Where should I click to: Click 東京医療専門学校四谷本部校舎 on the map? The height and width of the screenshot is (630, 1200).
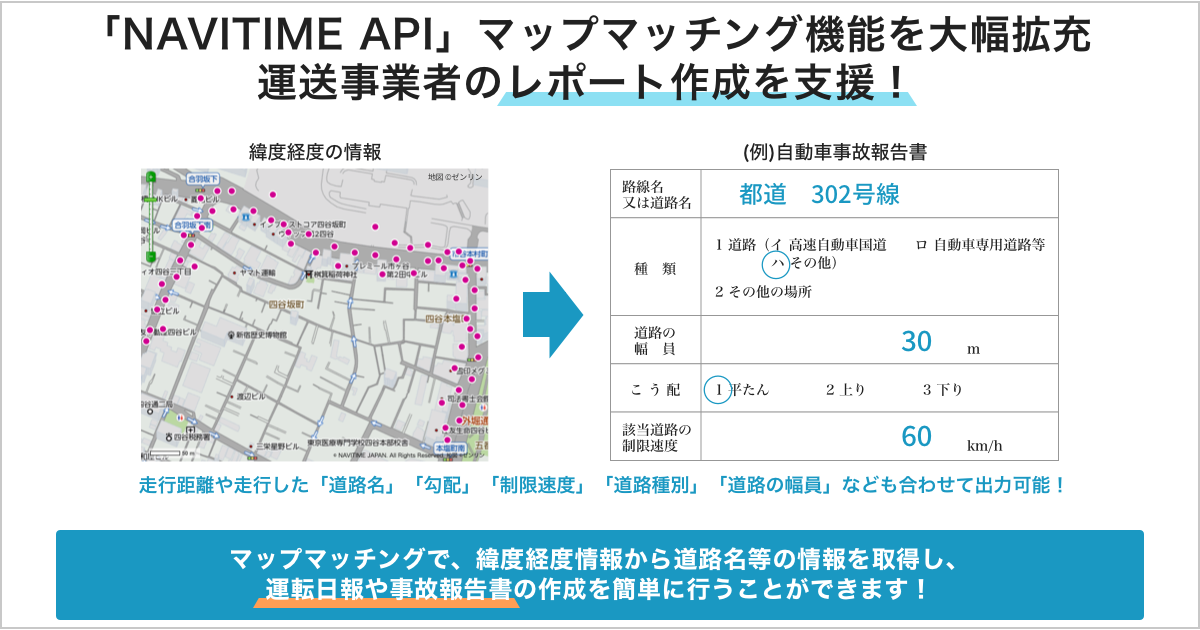coord(357,442)
